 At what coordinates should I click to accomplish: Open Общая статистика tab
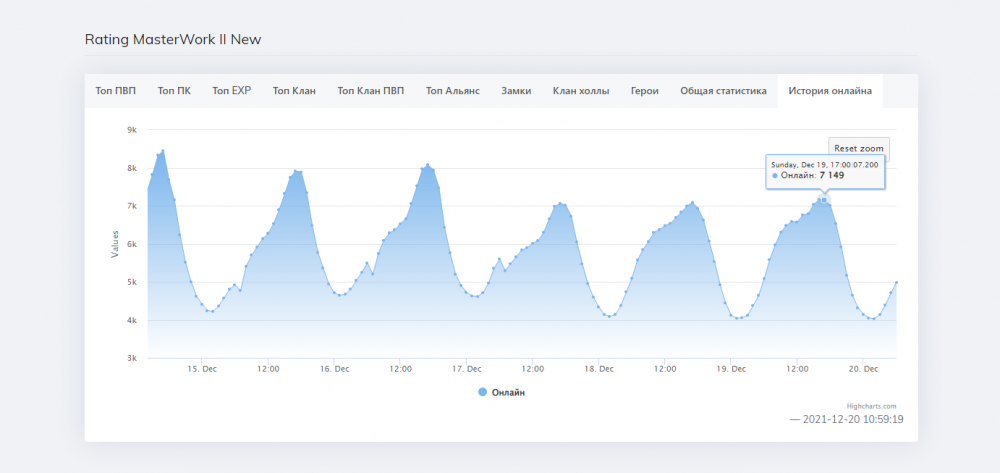click(x=723, y=91)
